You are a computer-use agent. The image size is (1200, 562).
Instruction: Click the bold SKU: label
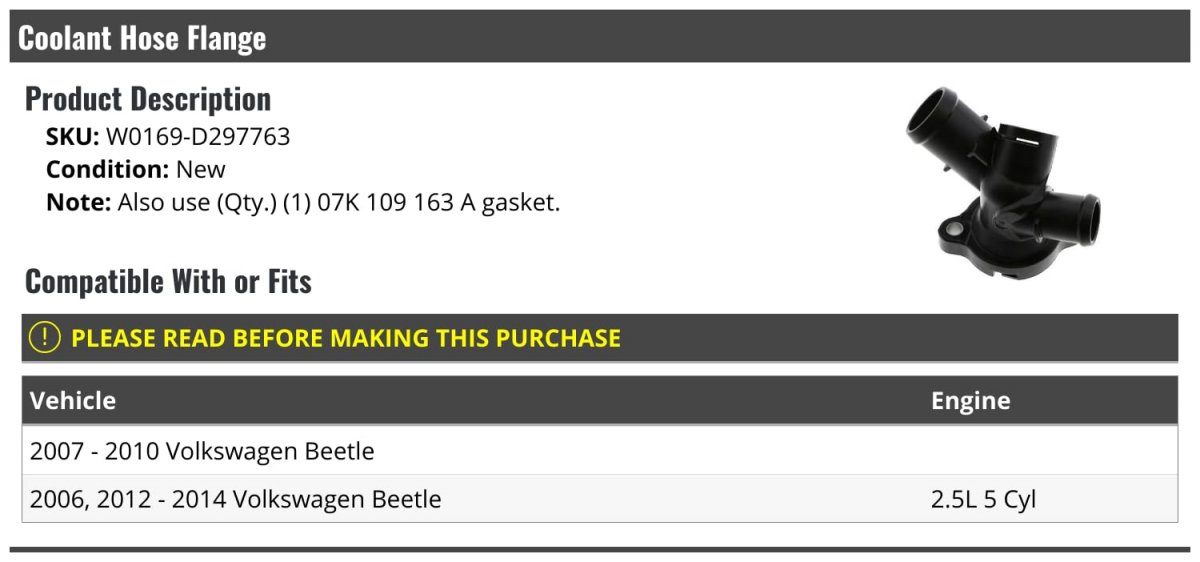tap(72, 137)
